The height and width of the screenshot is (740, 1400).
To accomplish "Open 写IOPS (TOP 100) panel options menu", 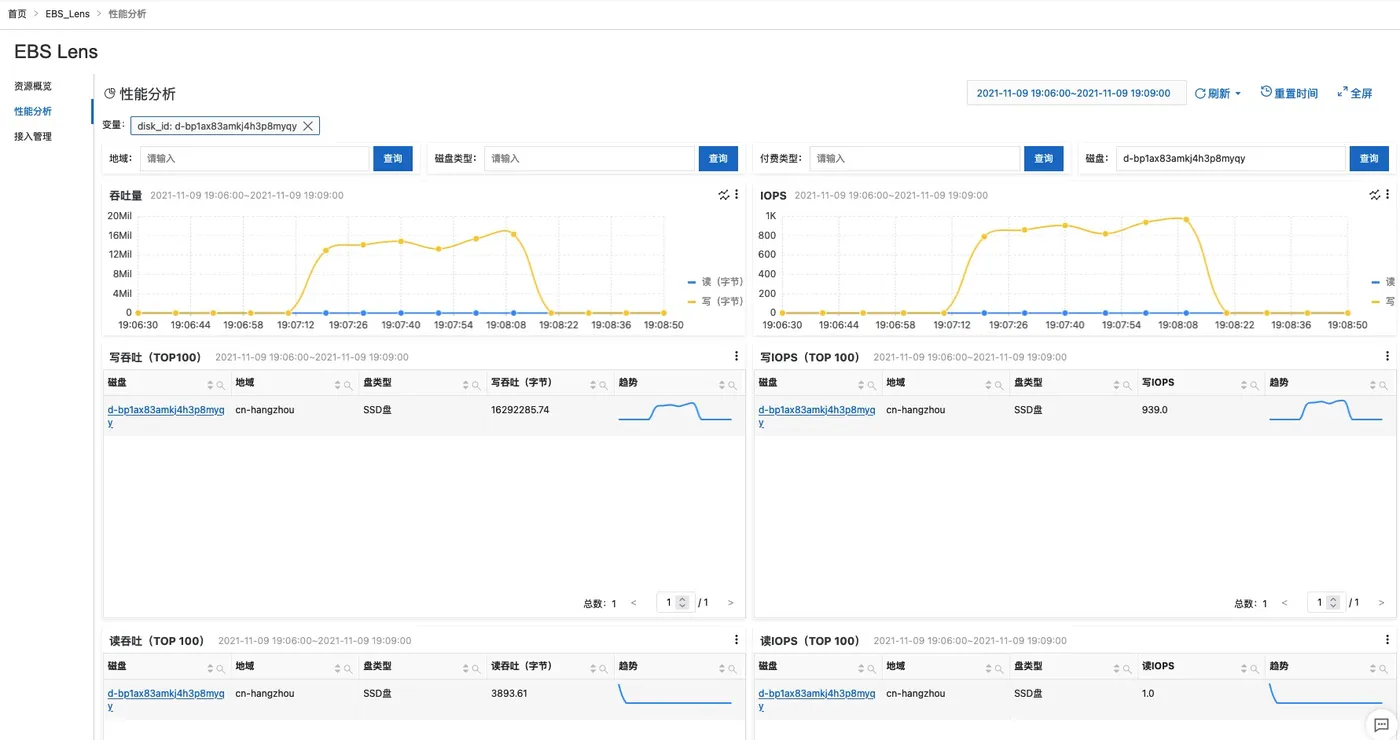I will tap(1387, 356).
